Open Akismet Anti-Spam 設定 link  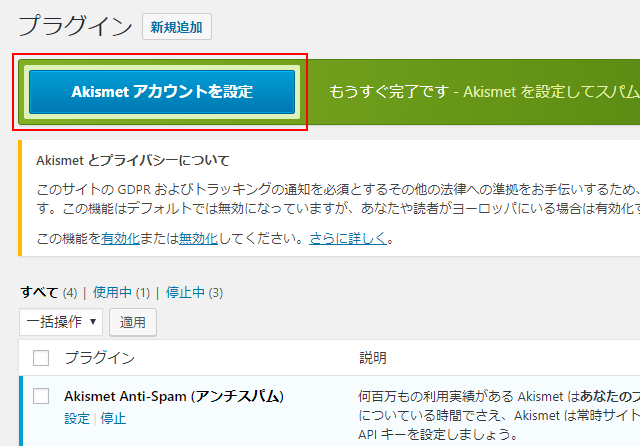pyautogui.click(x=77, y=419)
